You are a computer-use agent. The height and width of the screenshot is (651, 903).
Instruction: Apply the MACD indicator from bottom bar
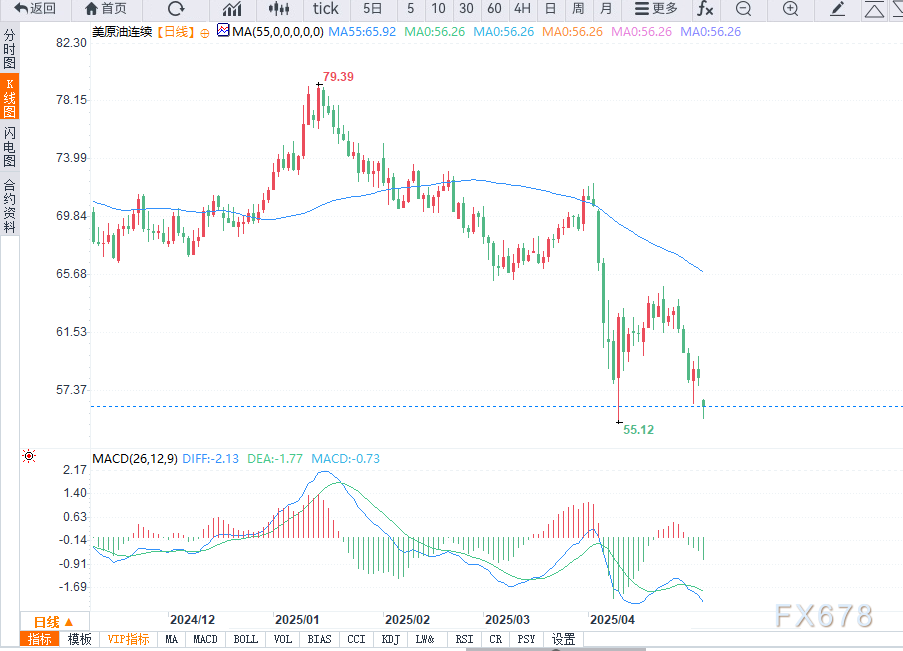pos(206,639)
